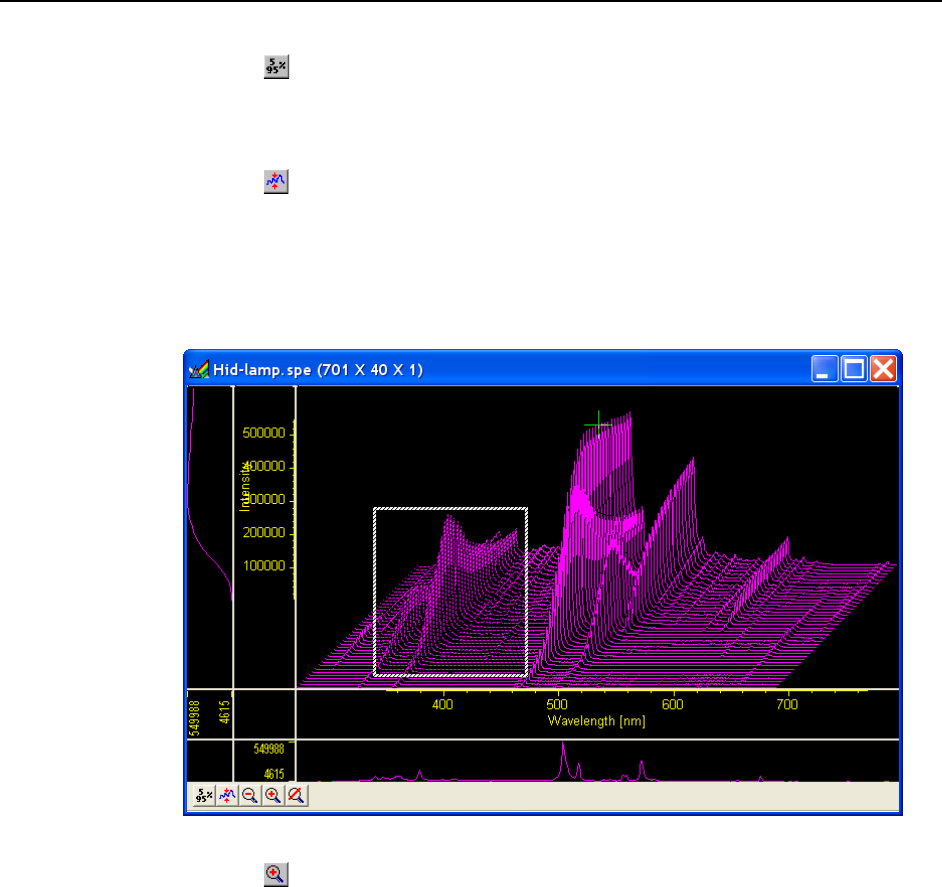This screenshot has width=942, height=887.
Task: Click the 600 wavelength tick label
Action: coord(672,704)
